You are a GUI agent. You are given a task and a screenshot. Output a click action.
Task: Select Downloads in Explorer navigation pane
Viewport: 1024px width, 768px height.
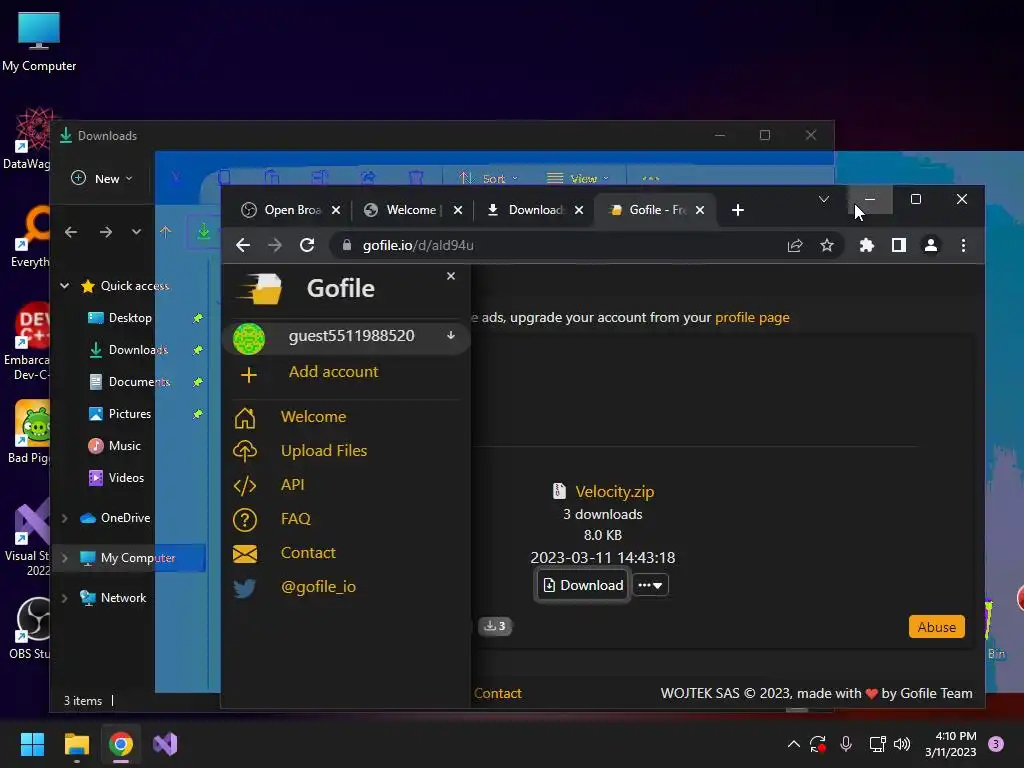137,350
